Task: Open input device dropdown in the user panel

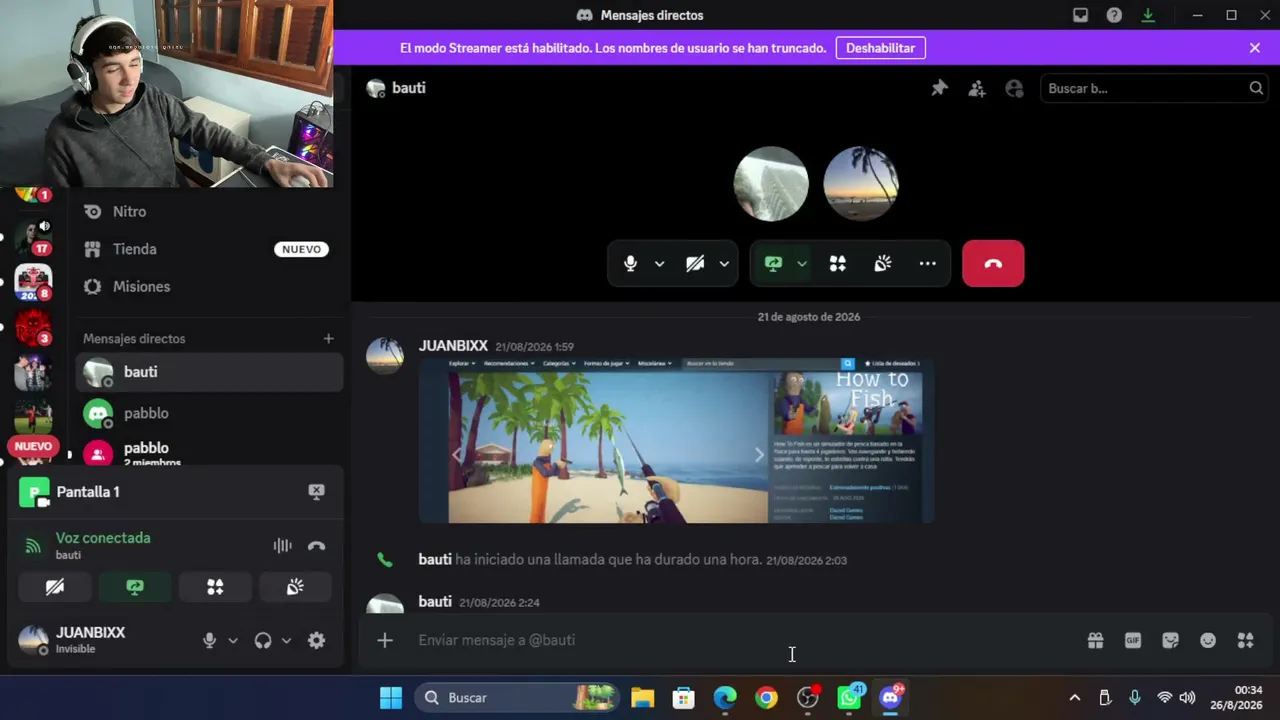Action: tap(233, 641)
